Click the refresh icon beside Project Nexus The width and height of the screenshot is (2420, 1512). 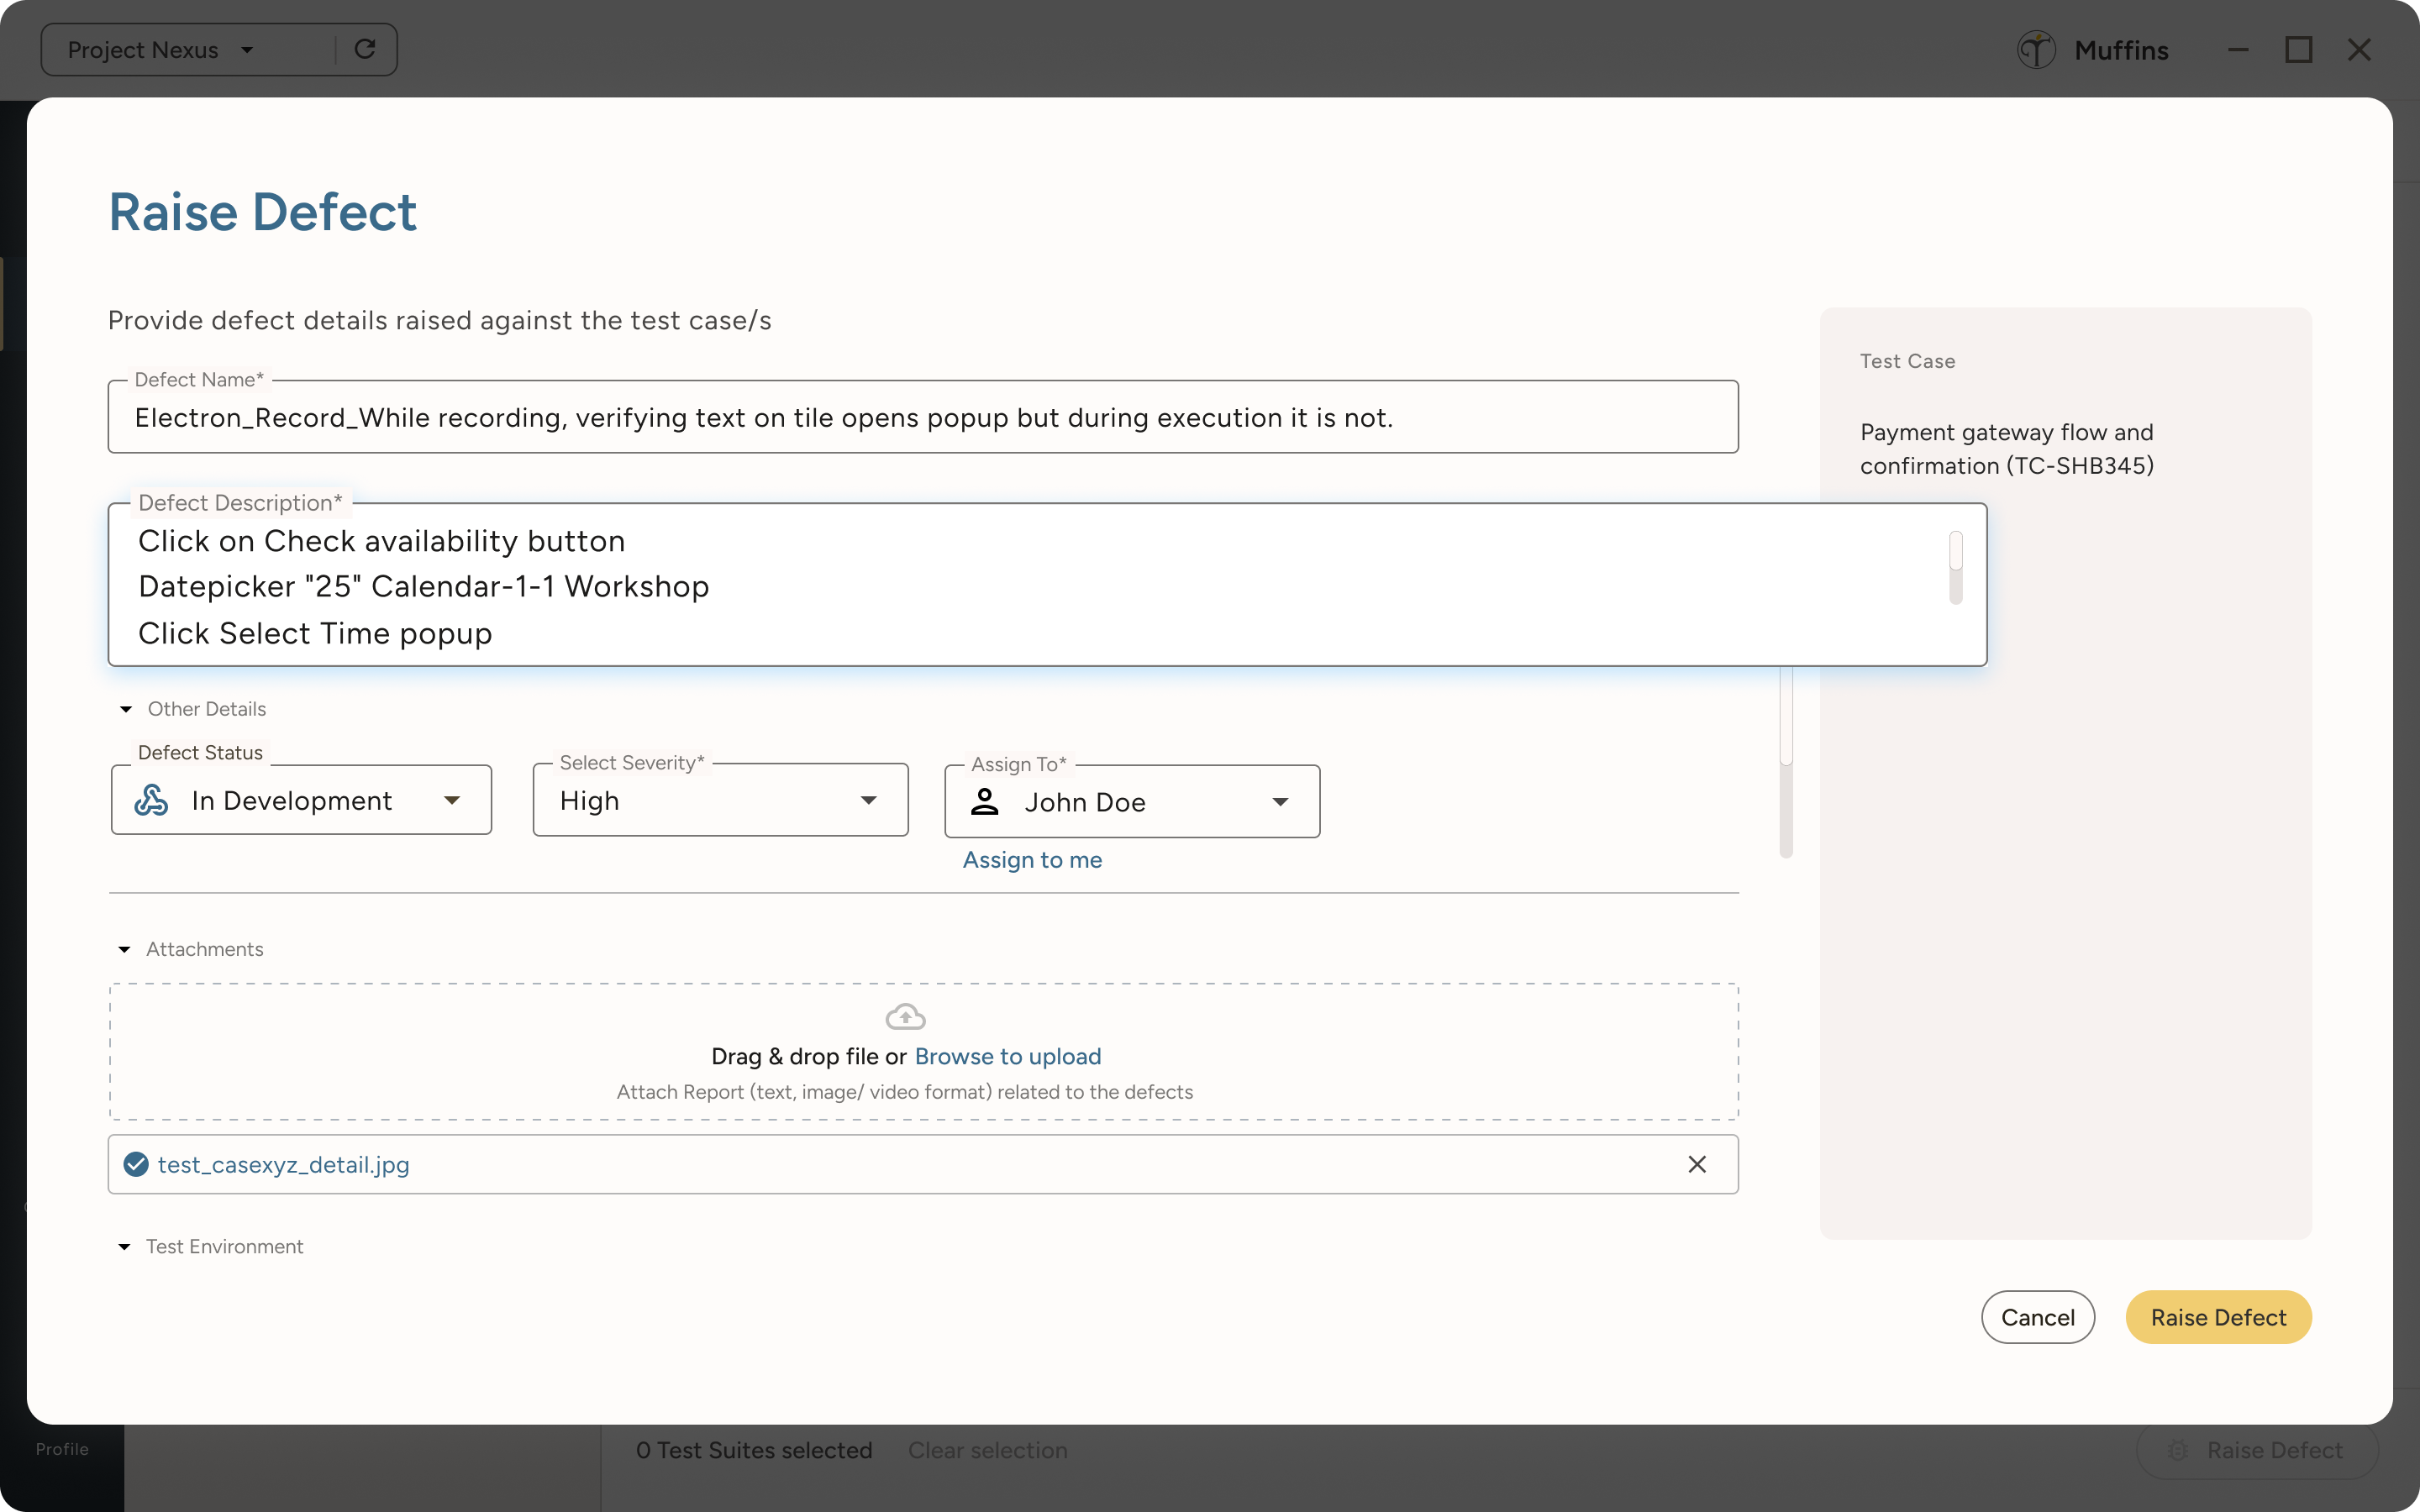pyautogui.click(x=365, y=49)
